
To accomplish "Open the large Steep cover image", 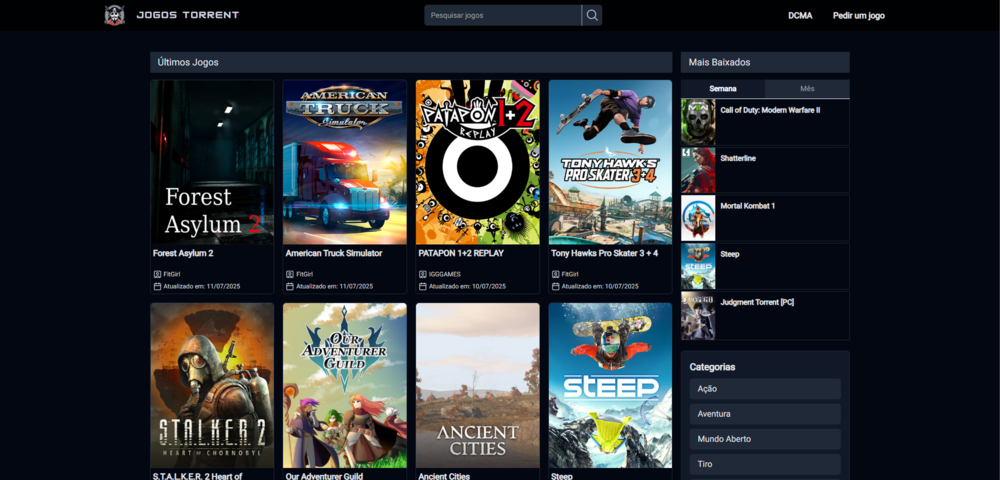I will coord(610,386).
